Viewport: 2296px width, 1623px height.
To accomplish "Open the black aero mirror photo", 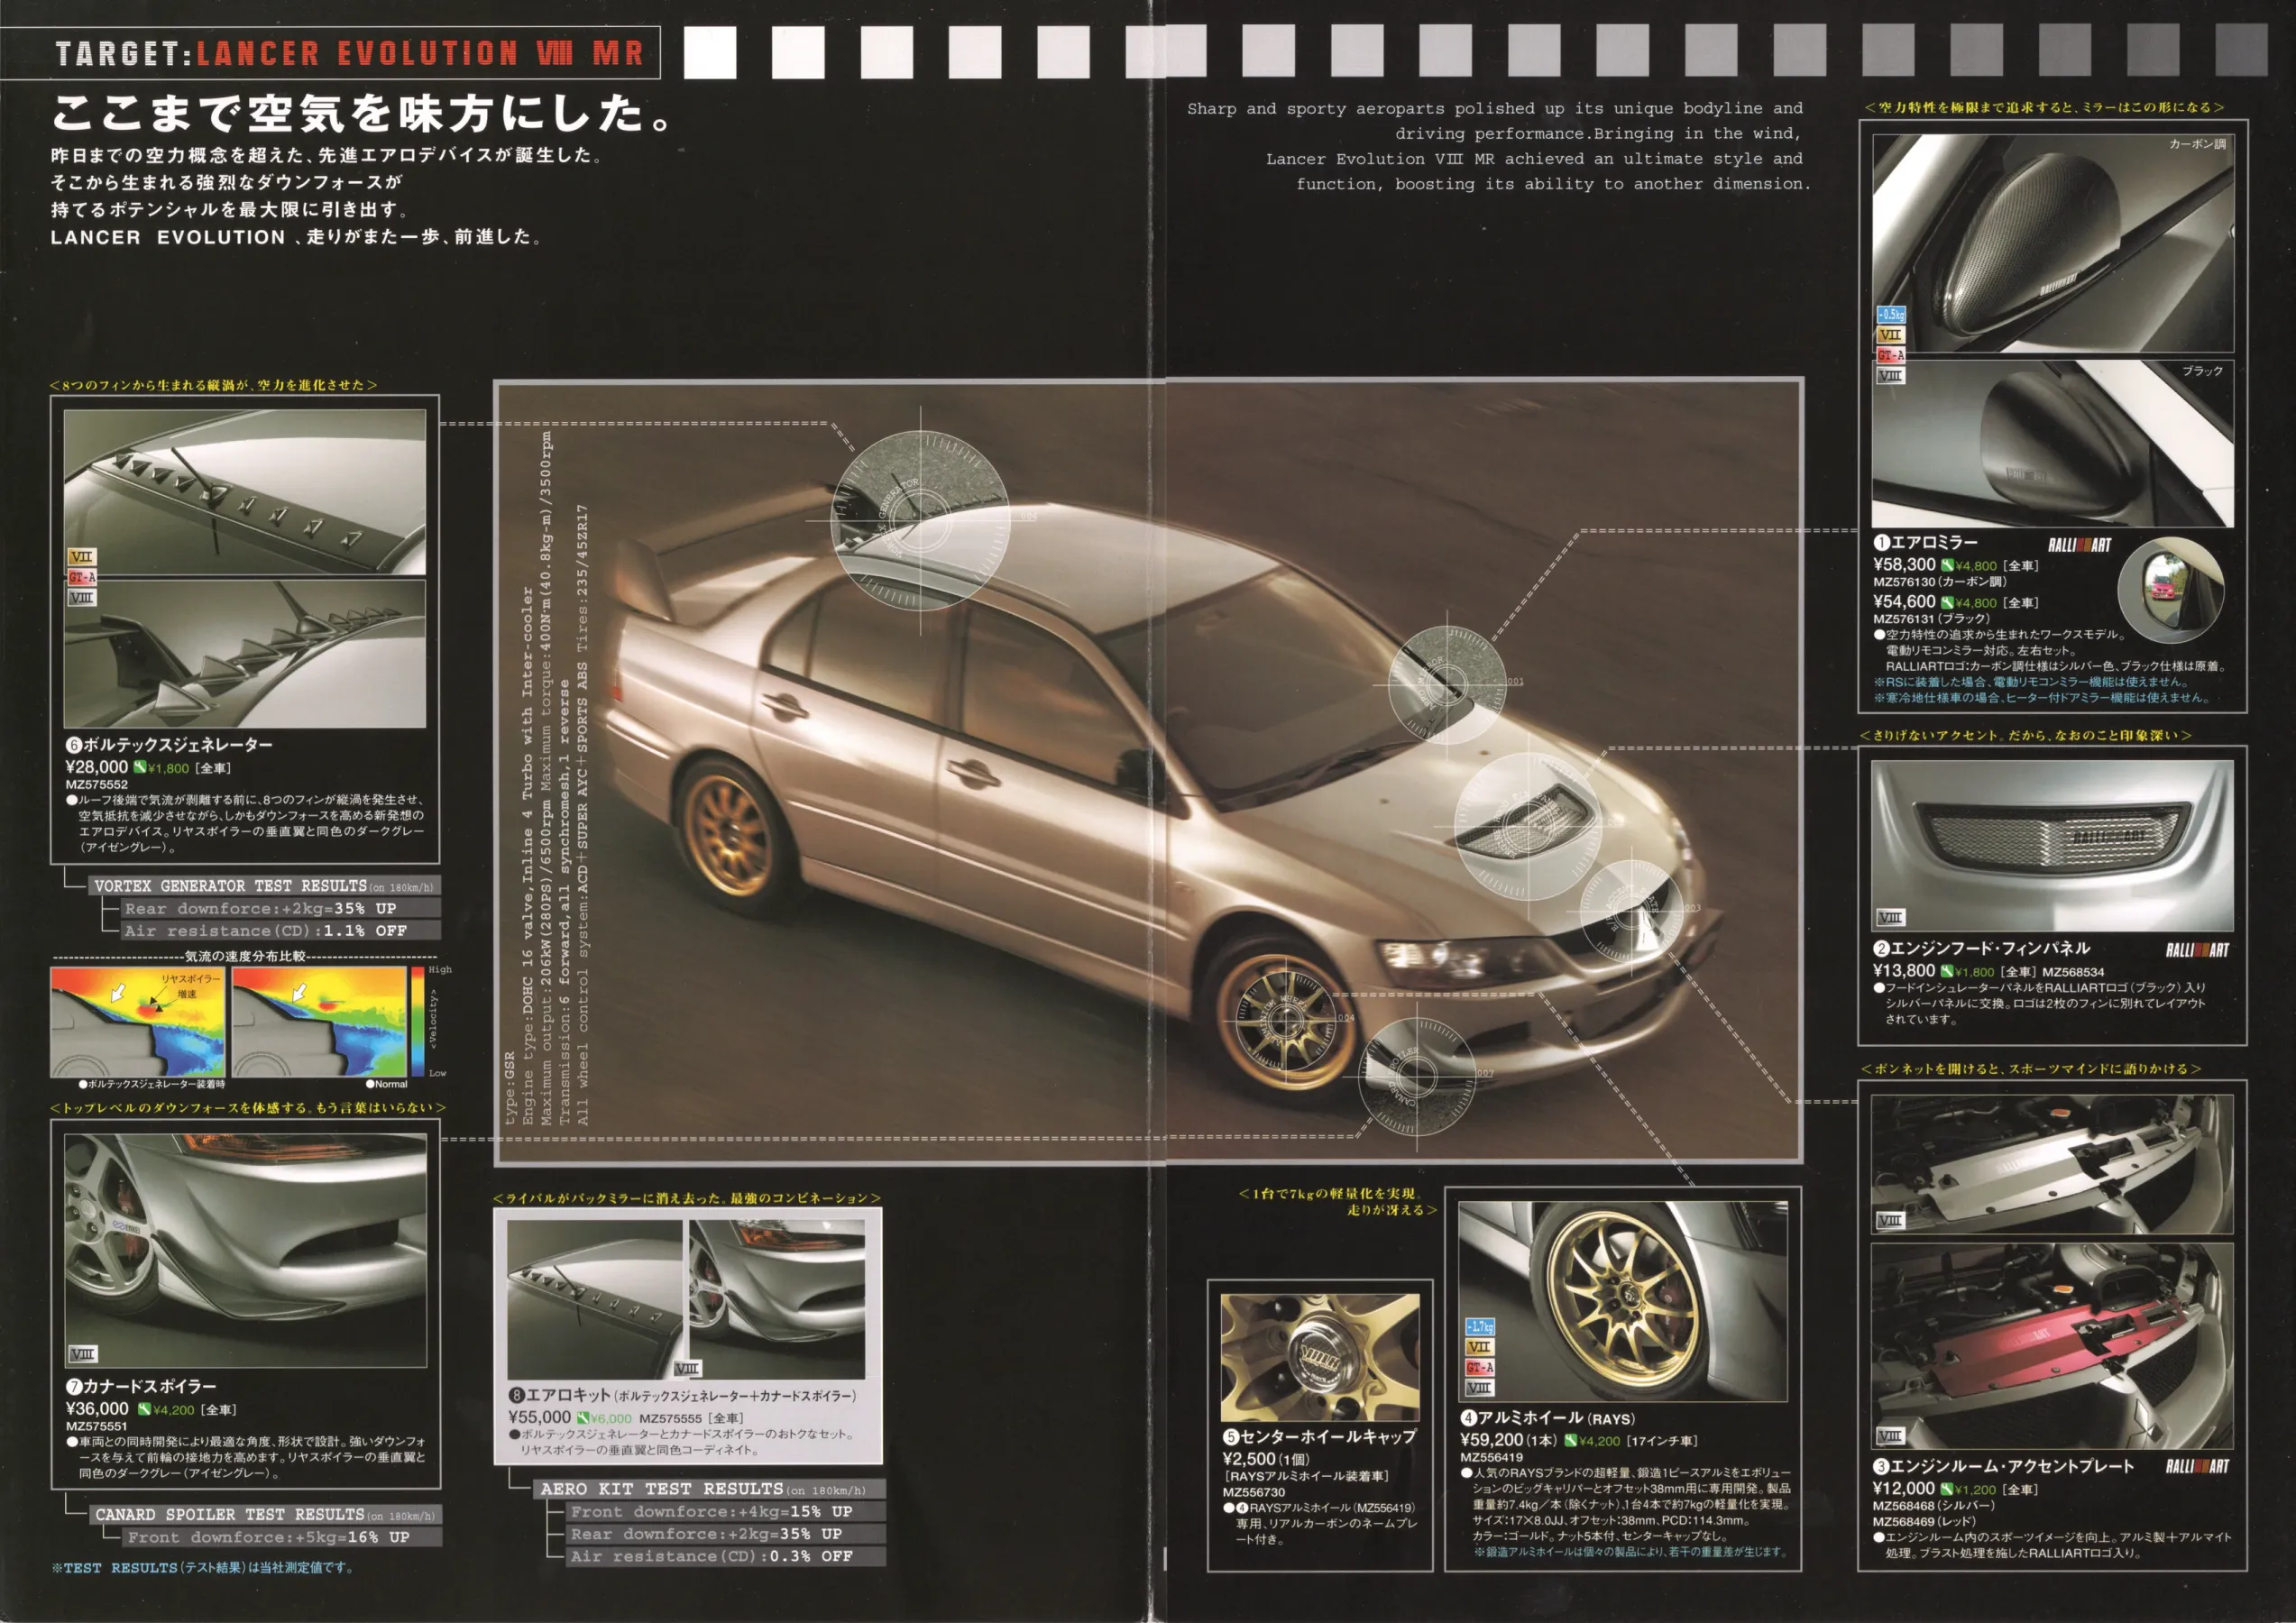I will pyautogui.click(x=2053, y=444).
